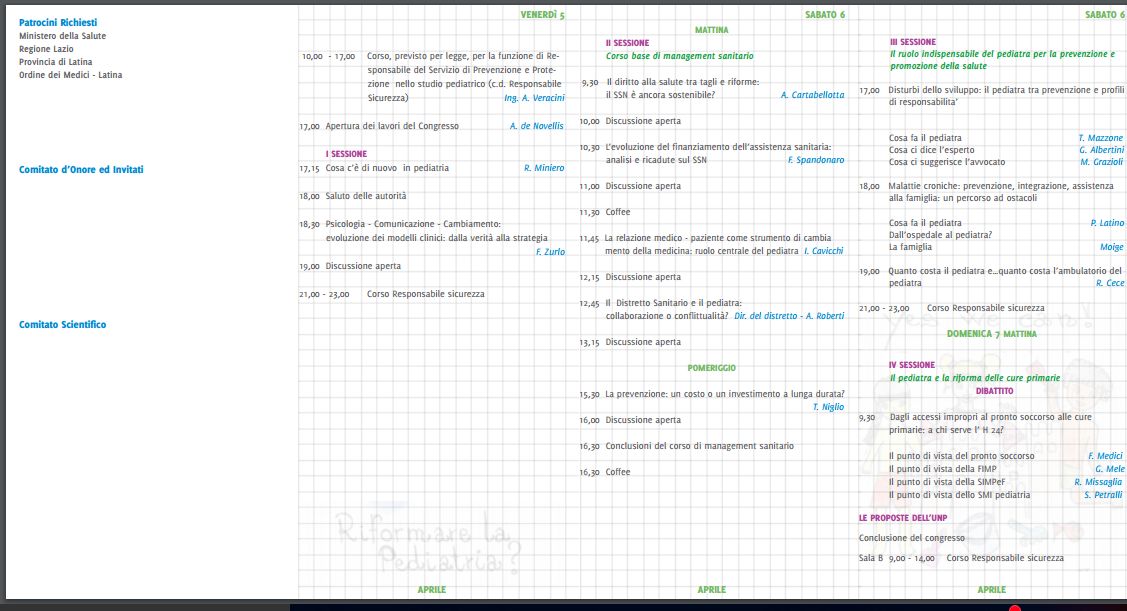Click the "VENERDÌ 5" day header

[542, 15]
